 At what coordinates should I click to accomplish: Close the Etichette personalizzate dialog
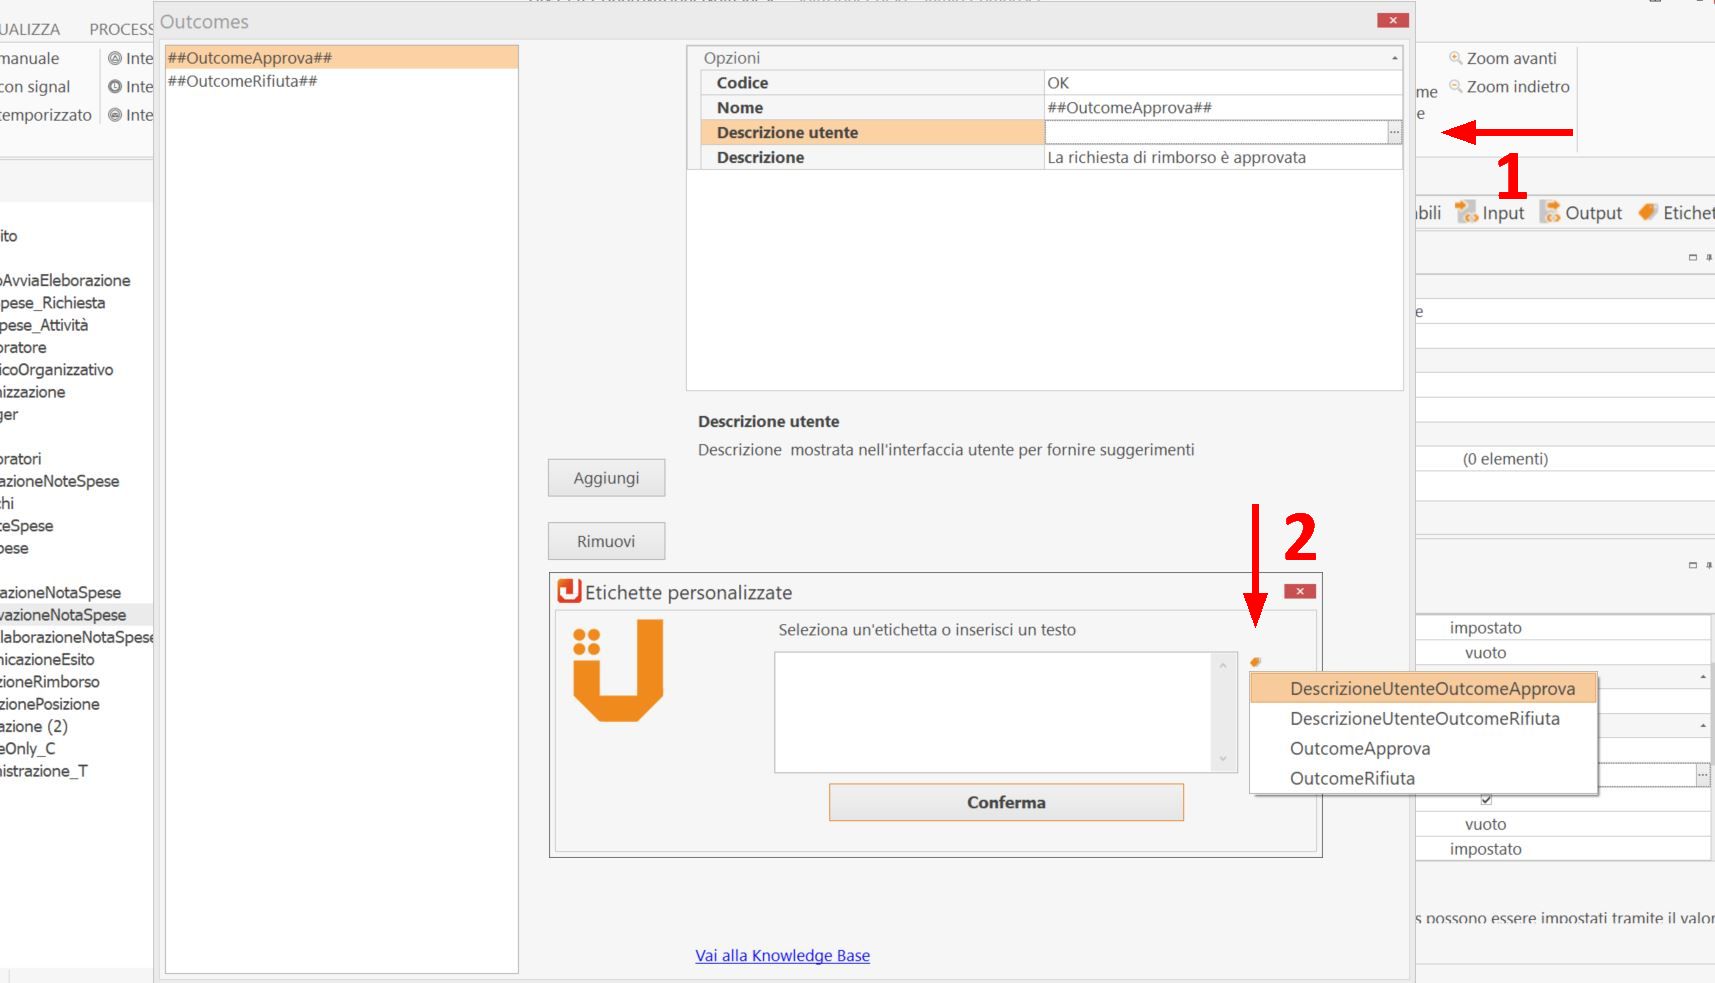1299,591
